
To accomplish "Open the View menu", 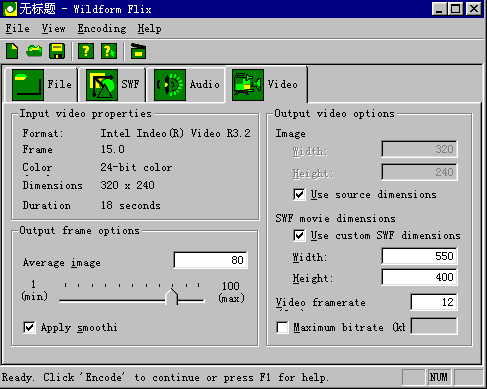I will 53,29.
